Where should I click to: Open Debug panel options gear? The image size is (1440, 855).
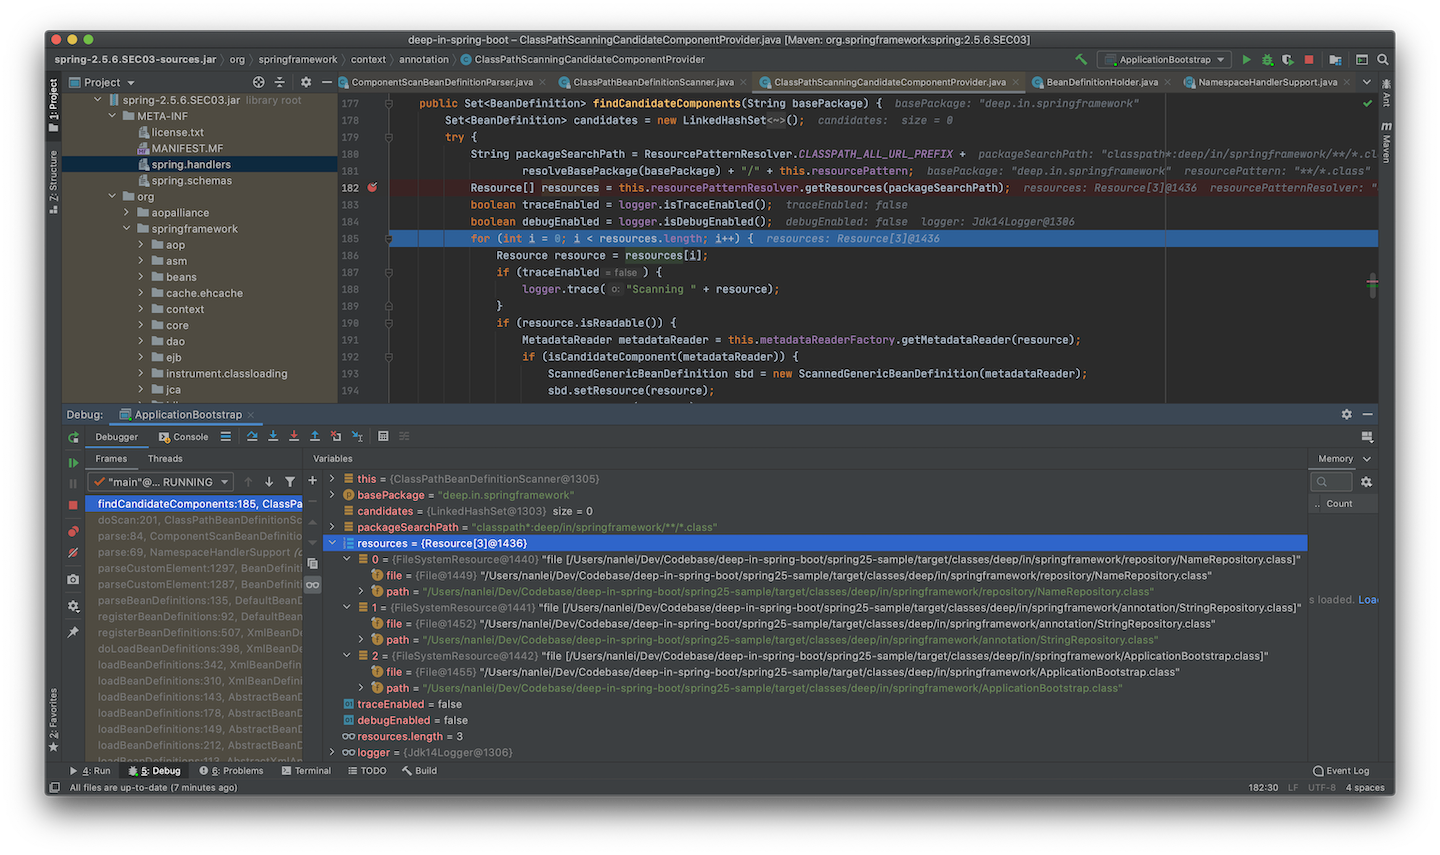1346,414
